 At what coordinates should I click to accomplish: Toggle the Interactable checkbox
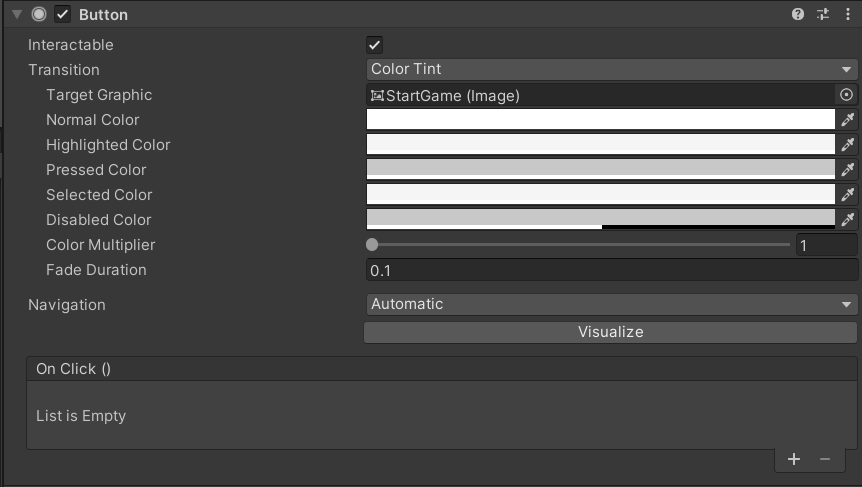tap(374, 45)
